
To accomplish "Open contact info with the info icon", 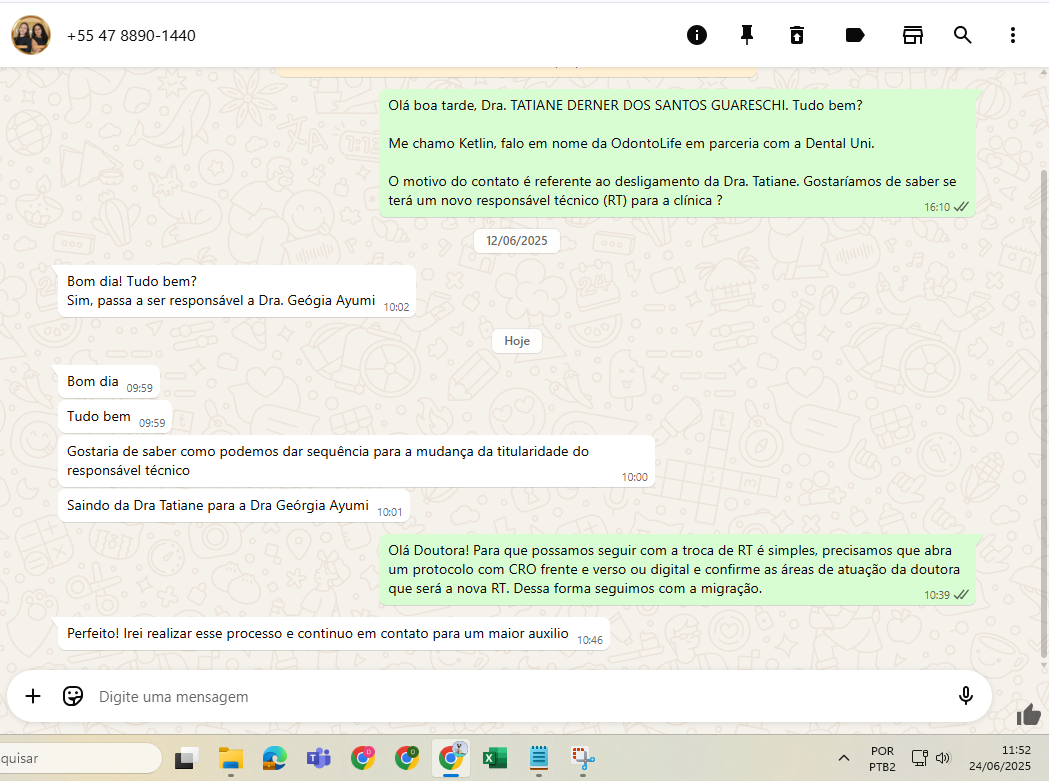I will [696, 35].
